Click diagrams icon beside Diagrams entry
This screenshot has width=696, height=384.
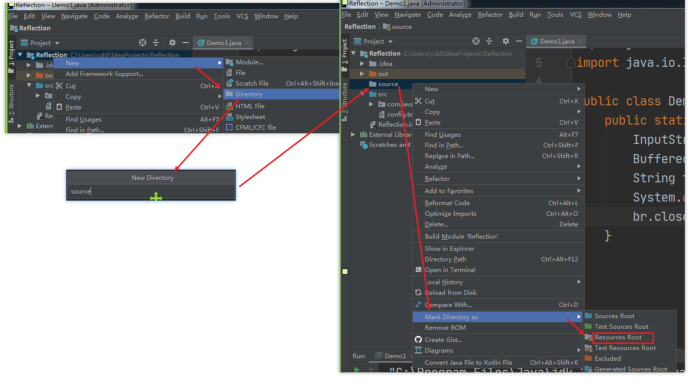(418, 350)
